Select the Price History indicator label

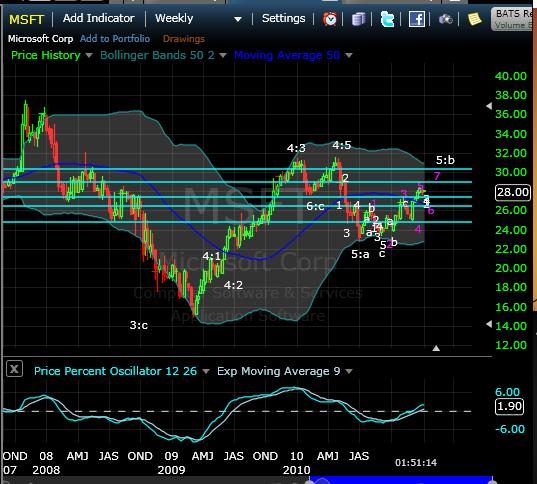(x=46, y=55)
